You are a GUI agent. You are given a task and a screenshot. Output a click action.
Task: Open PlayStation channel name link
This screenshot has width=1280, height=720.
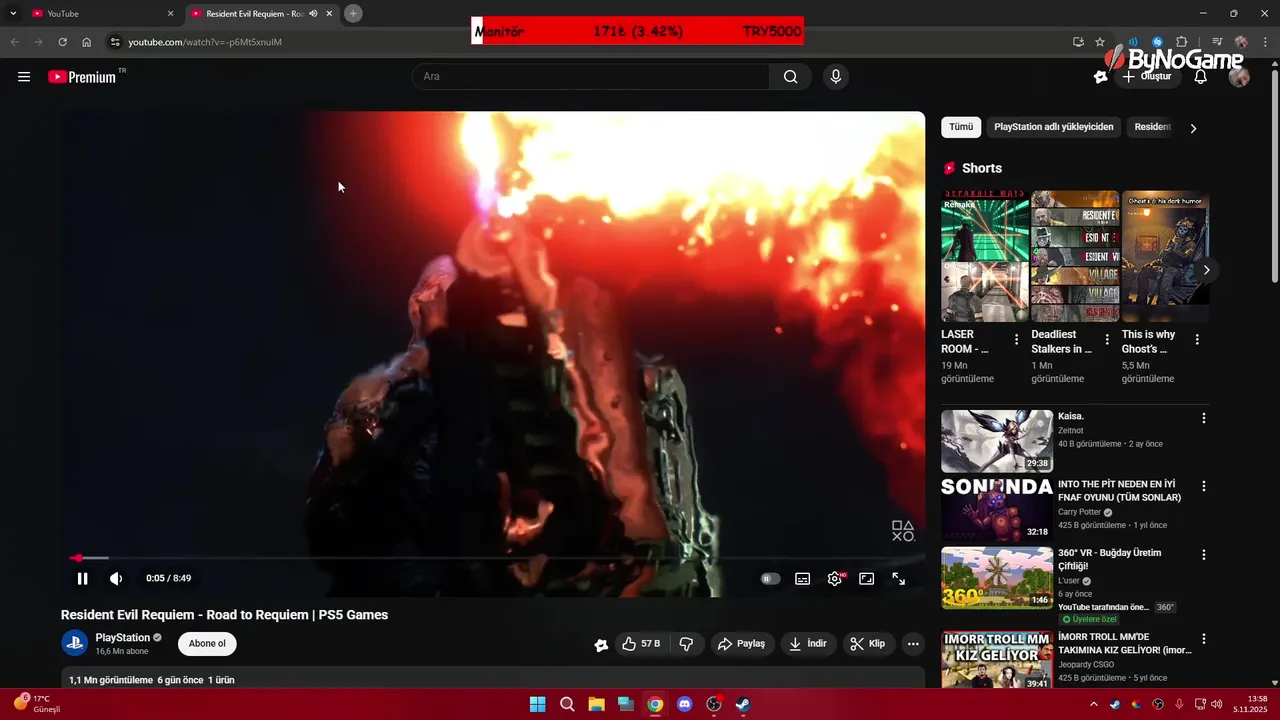pos(123,637)
